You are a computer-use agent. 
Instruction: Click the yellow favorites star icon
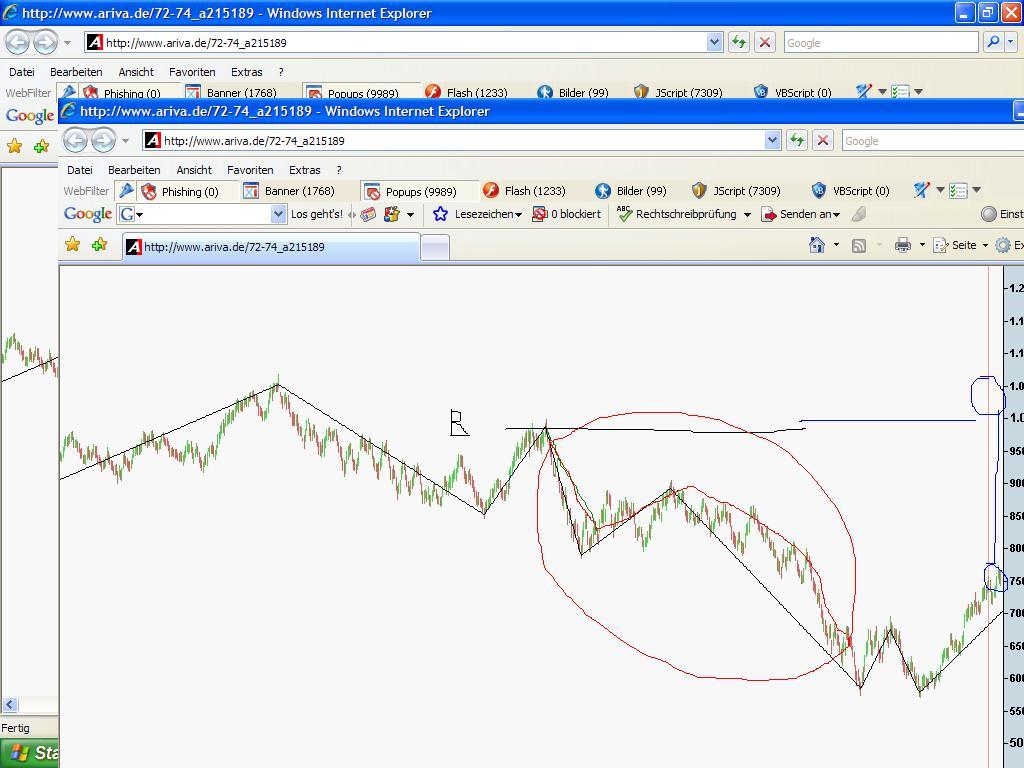pyautogui.click(x=72, y=243)
